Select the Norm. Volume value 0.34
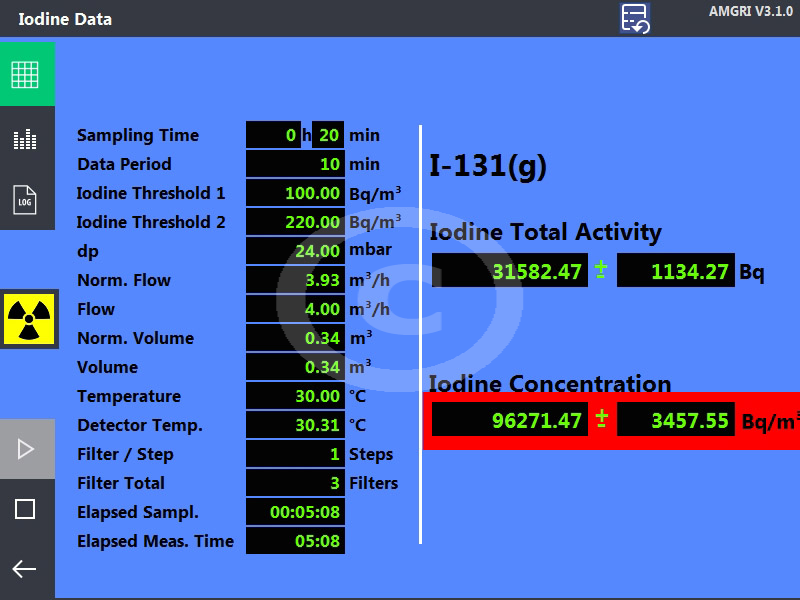 tap(295, 338)
